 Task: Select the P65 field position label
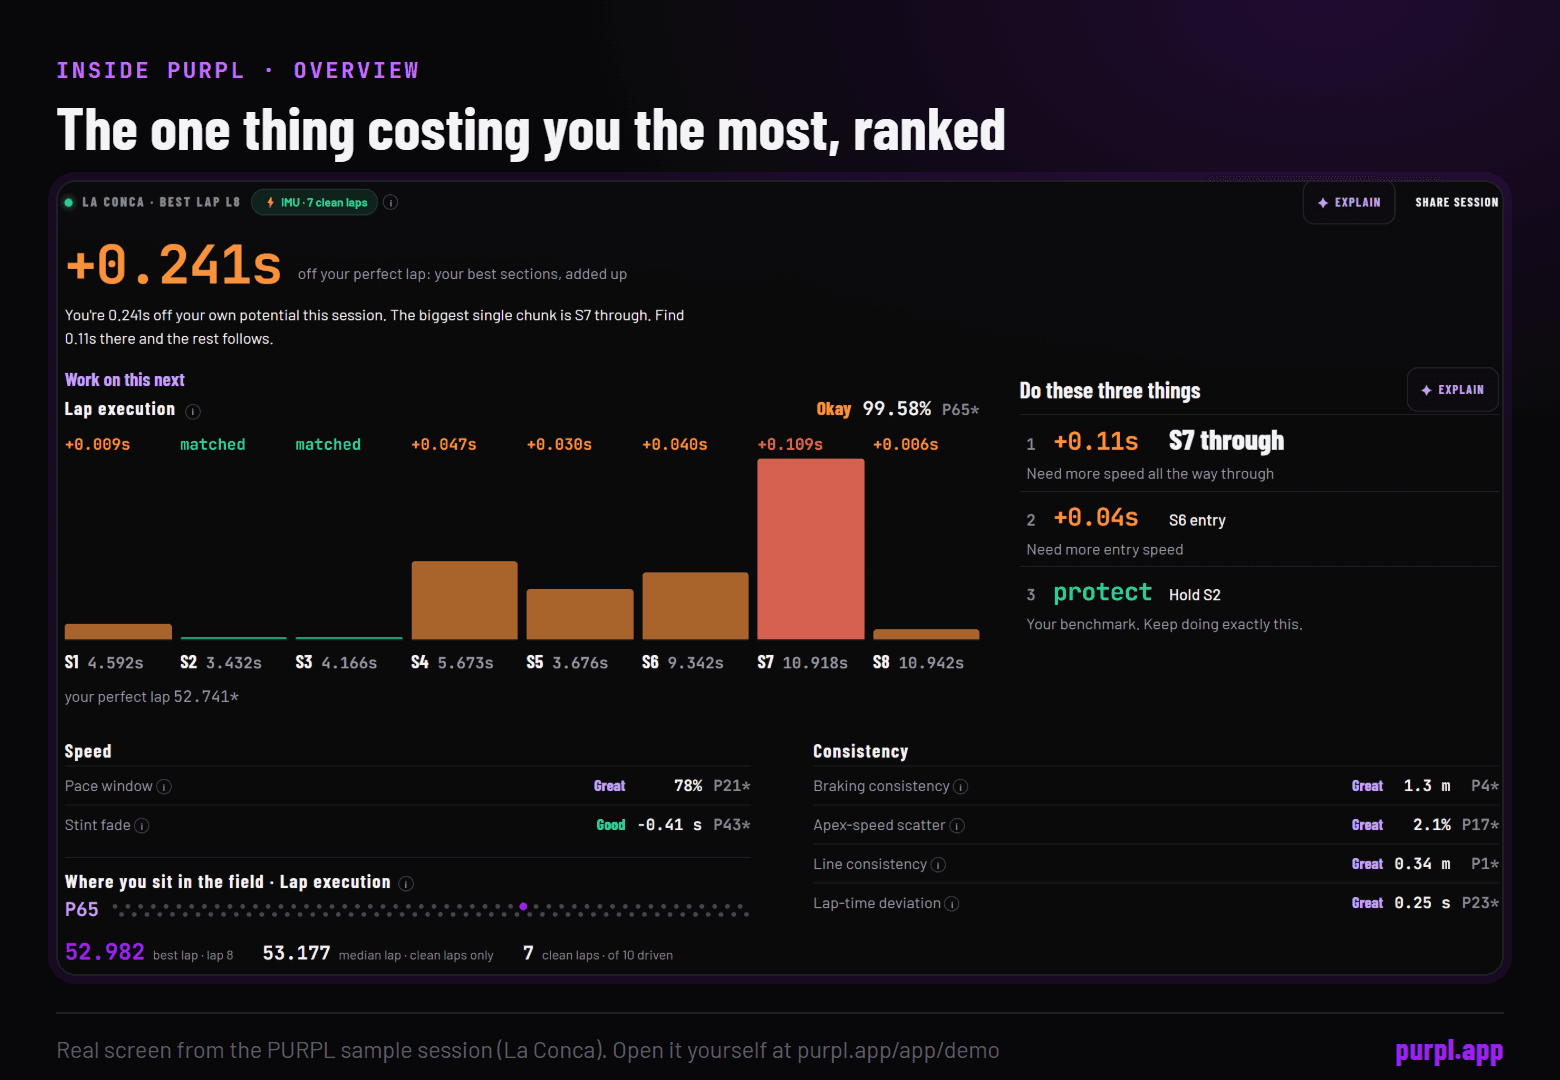point(82,910)
